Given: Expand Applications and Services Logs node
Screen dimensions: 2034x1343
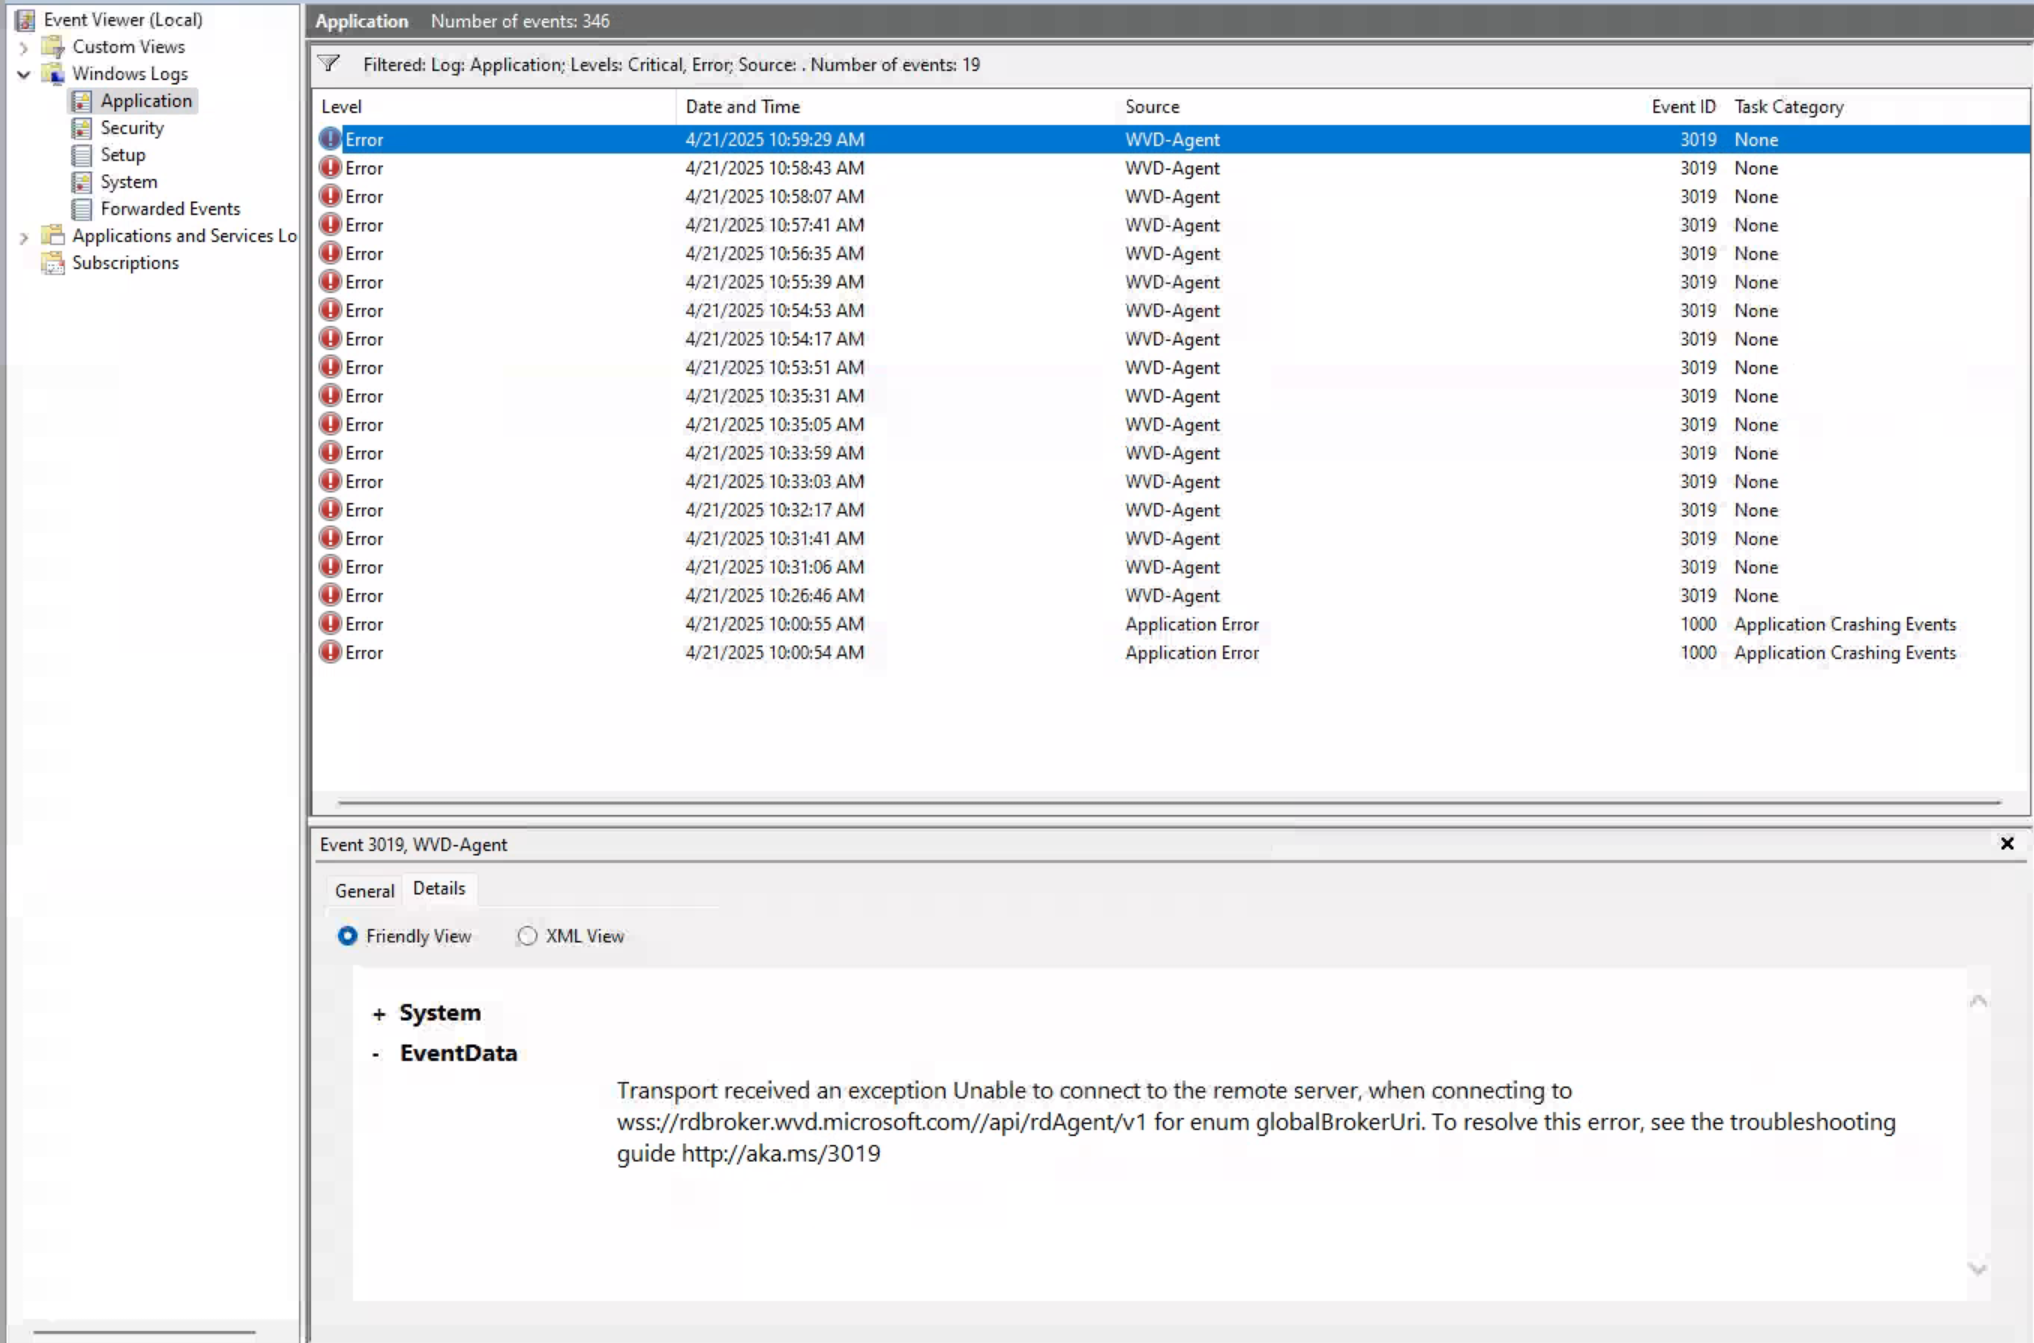Looking at the screenshot, I should tap(24, 237).
